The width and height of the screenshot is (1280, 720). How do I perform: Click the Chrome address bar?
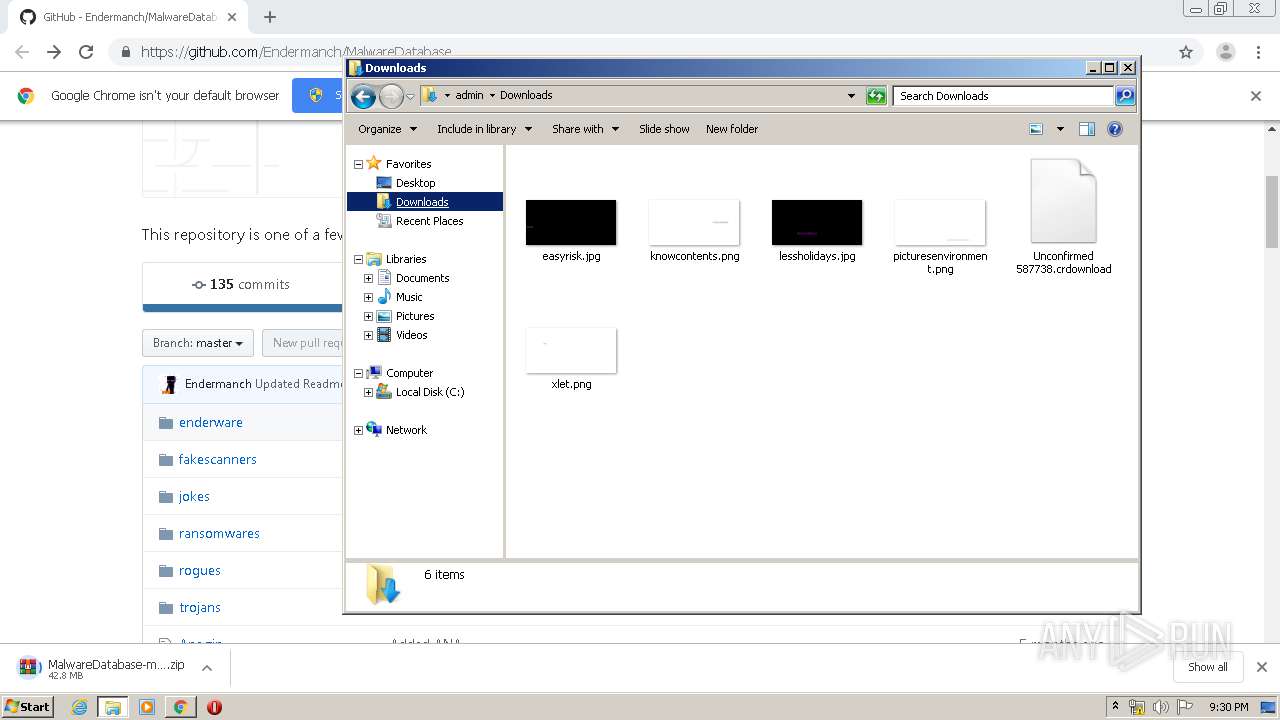click(x=640, y=52)
